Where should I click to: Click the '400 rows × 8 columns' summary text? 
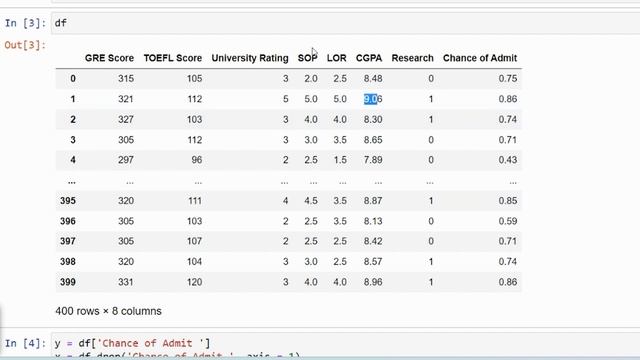[109, 311]
